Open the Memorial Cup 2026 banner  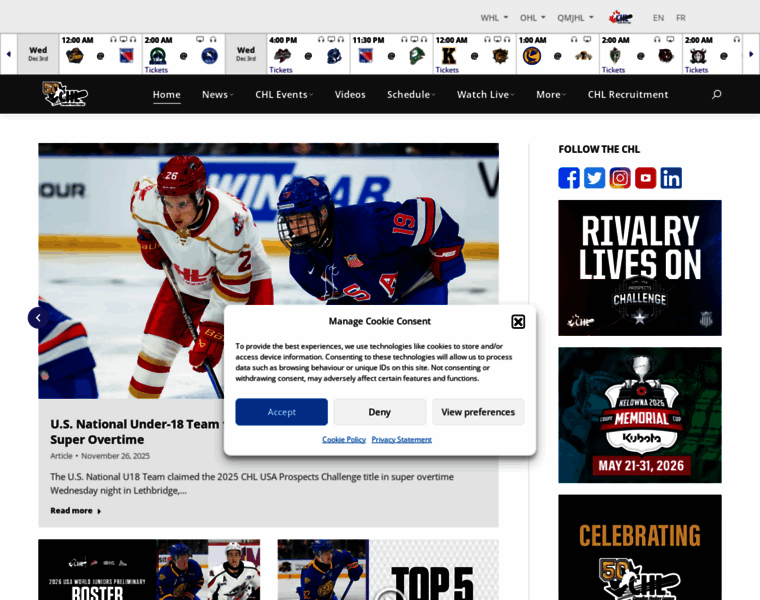[640, 415]
